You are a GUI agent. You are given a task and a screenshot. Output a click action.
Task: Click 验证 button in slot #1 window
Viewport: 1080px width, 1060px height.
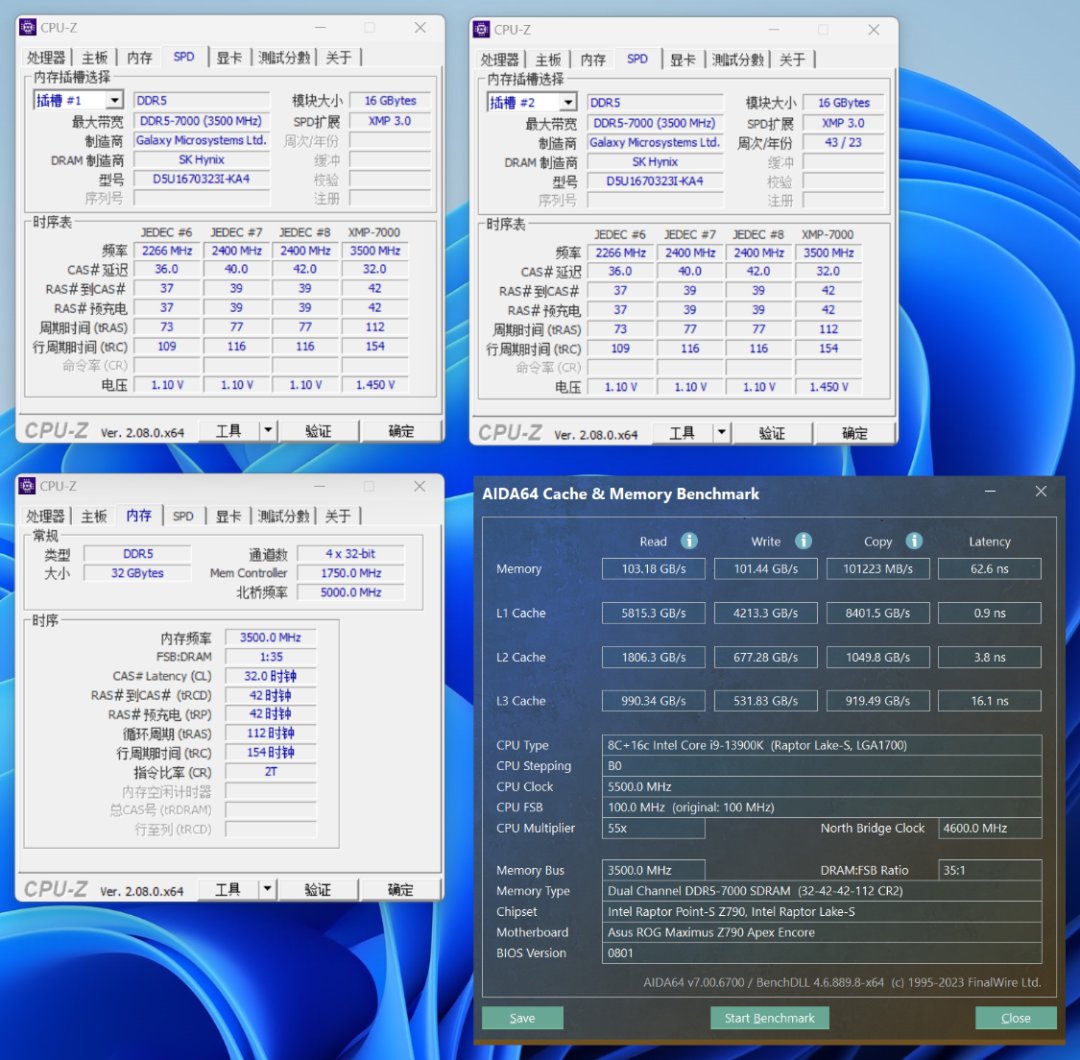(x=318, y=431)
